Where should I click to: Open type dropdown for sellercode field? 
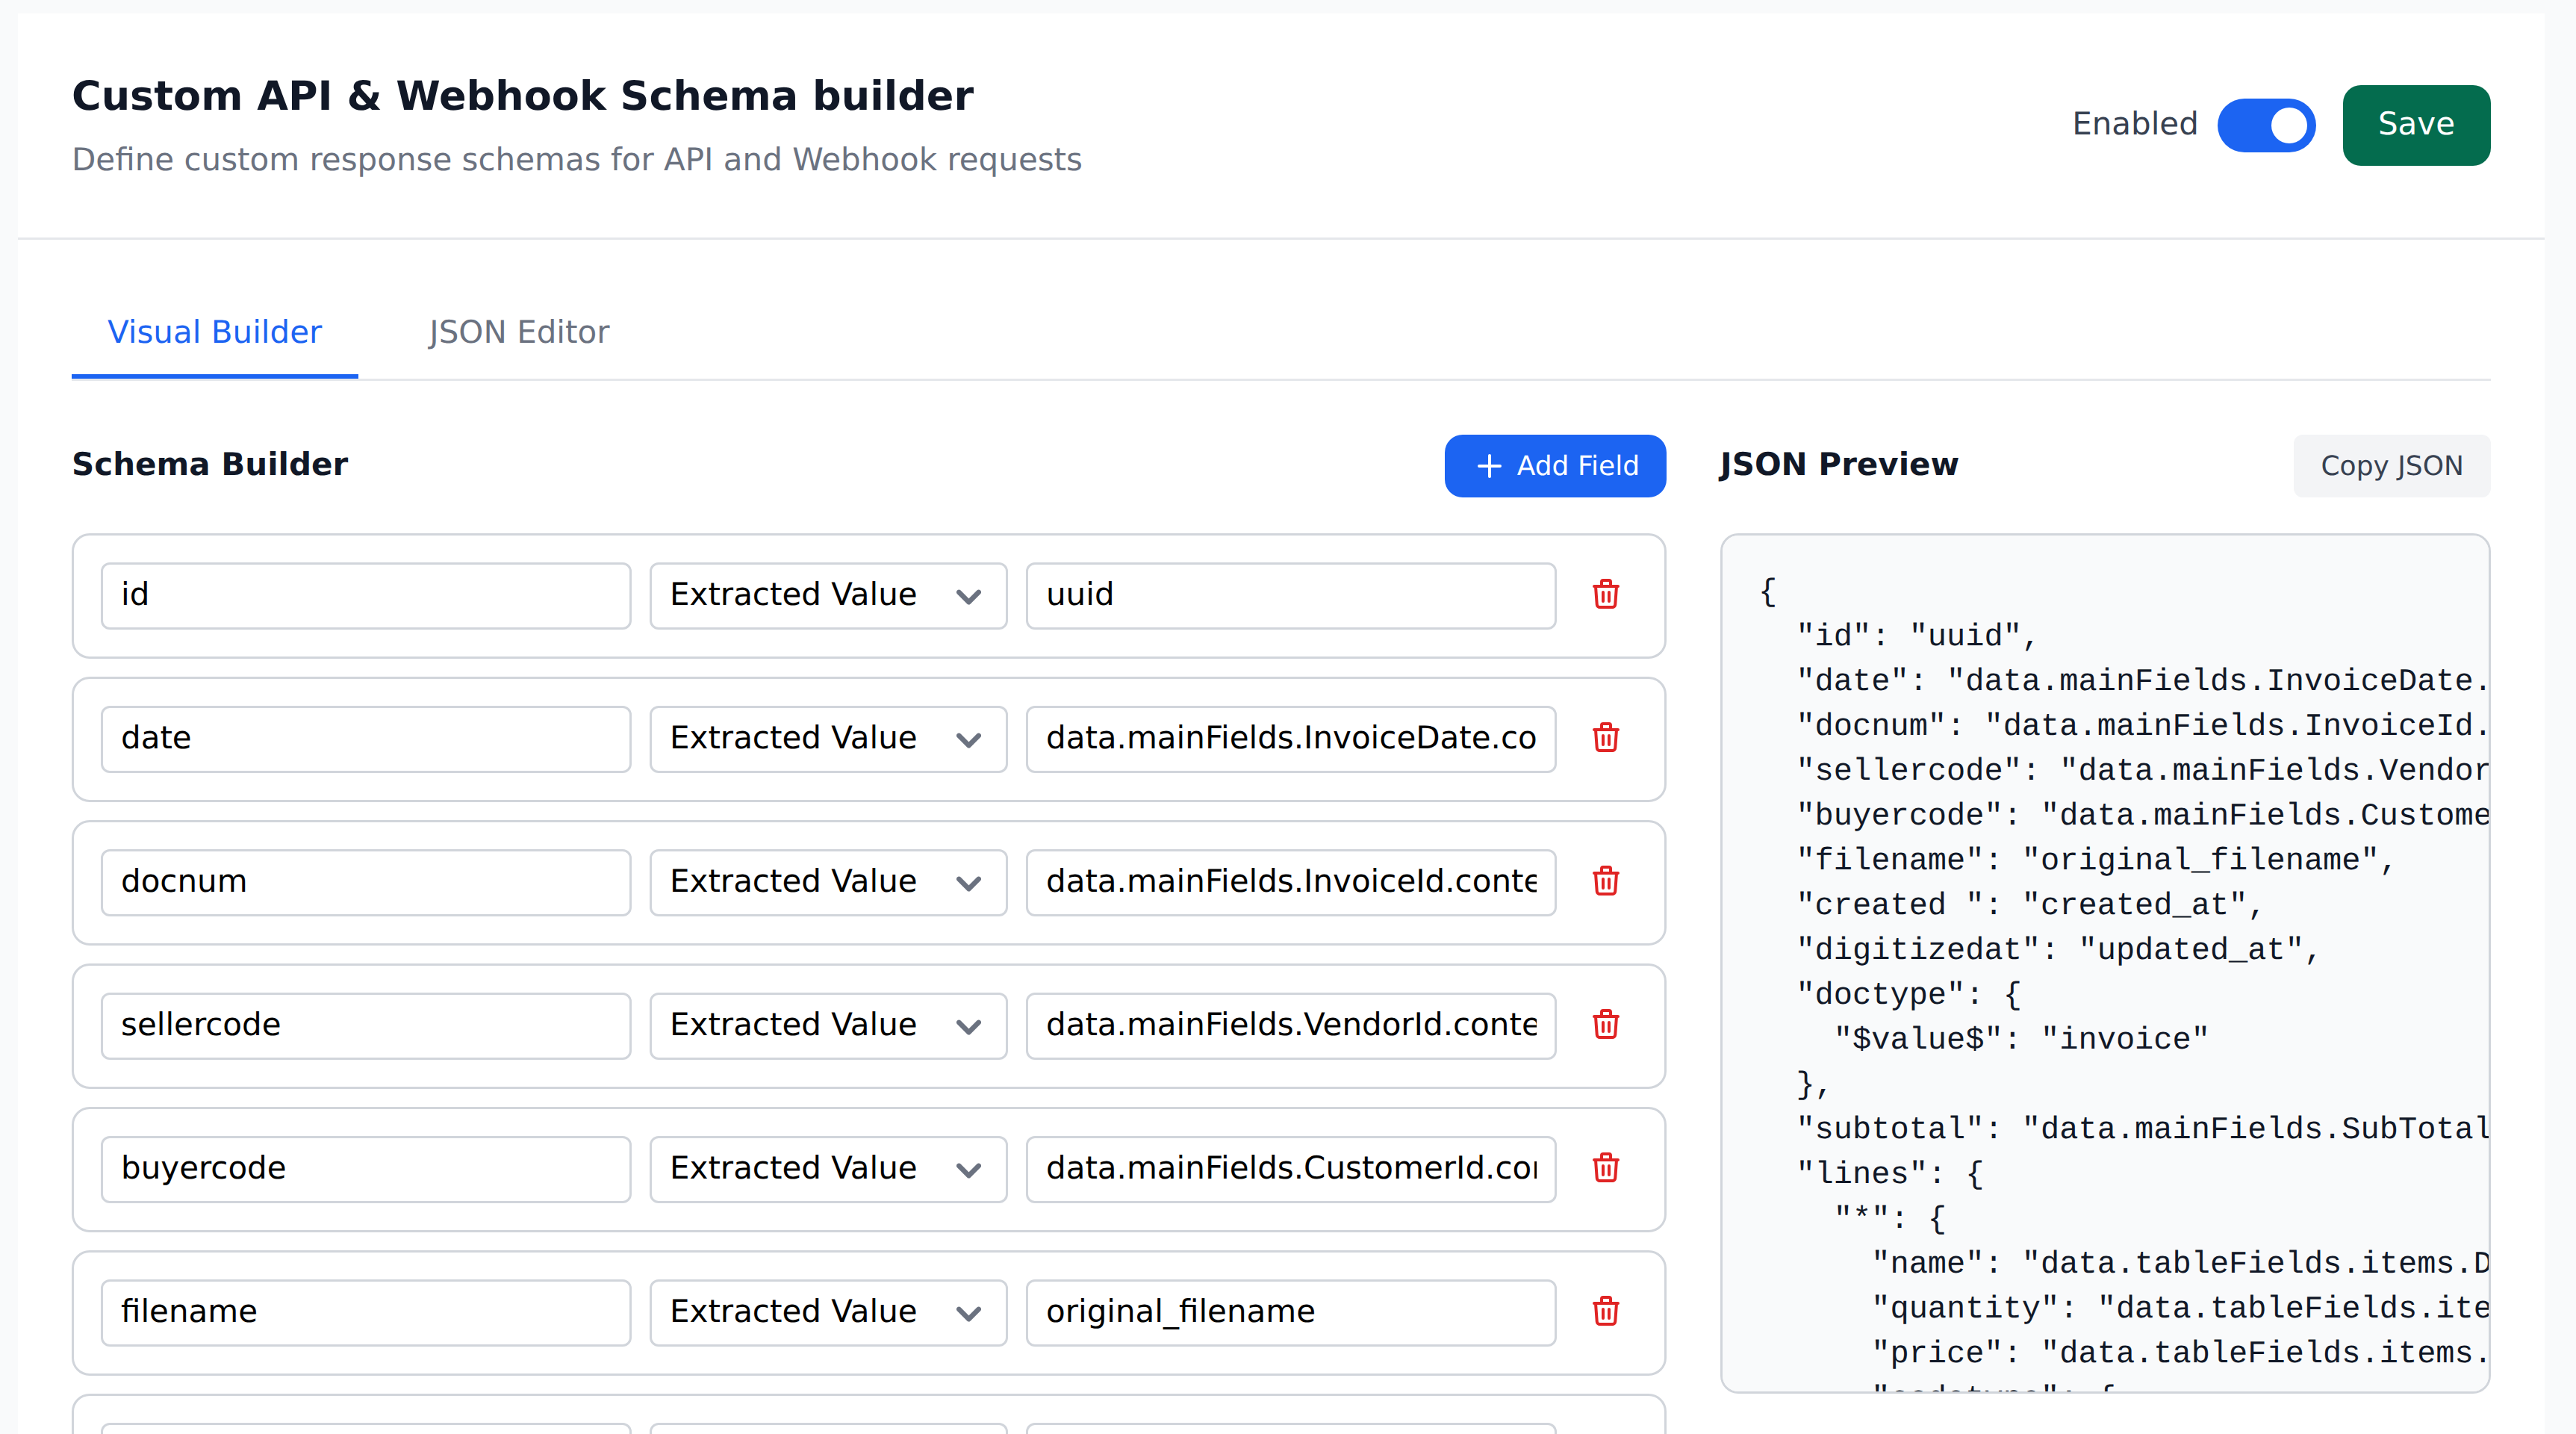[828, 1025]
